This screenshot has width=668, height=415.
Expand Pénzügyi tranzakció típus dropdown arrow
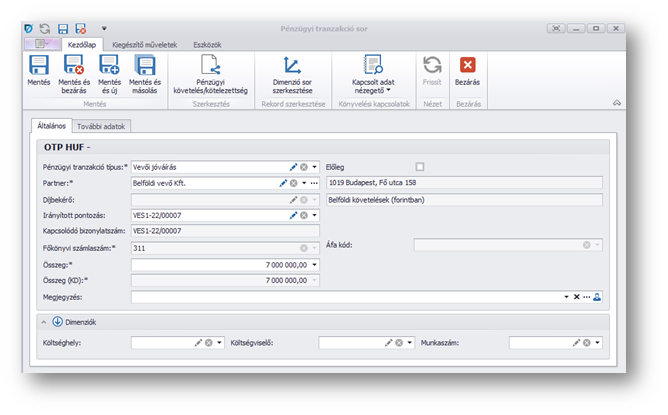[314, 167]
